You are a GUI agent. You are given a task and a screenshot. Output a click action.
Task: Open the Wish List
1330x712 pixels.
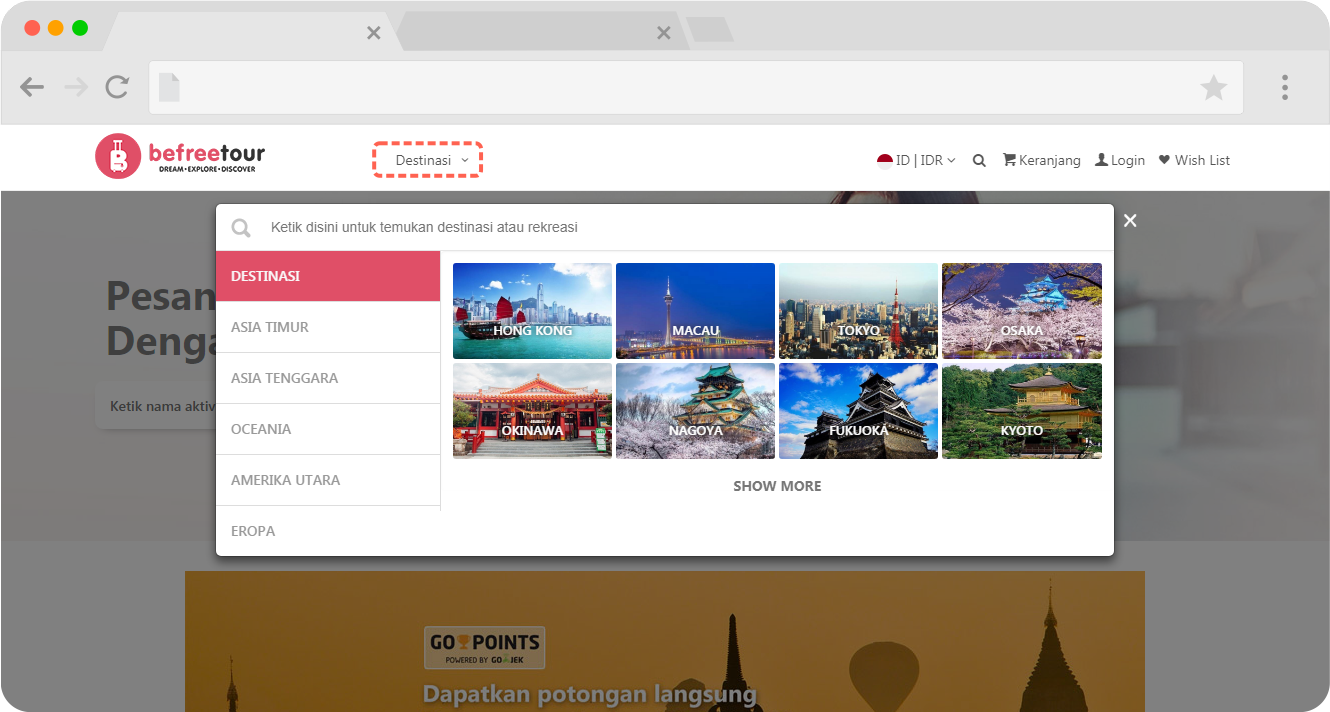coord(1194,160)
